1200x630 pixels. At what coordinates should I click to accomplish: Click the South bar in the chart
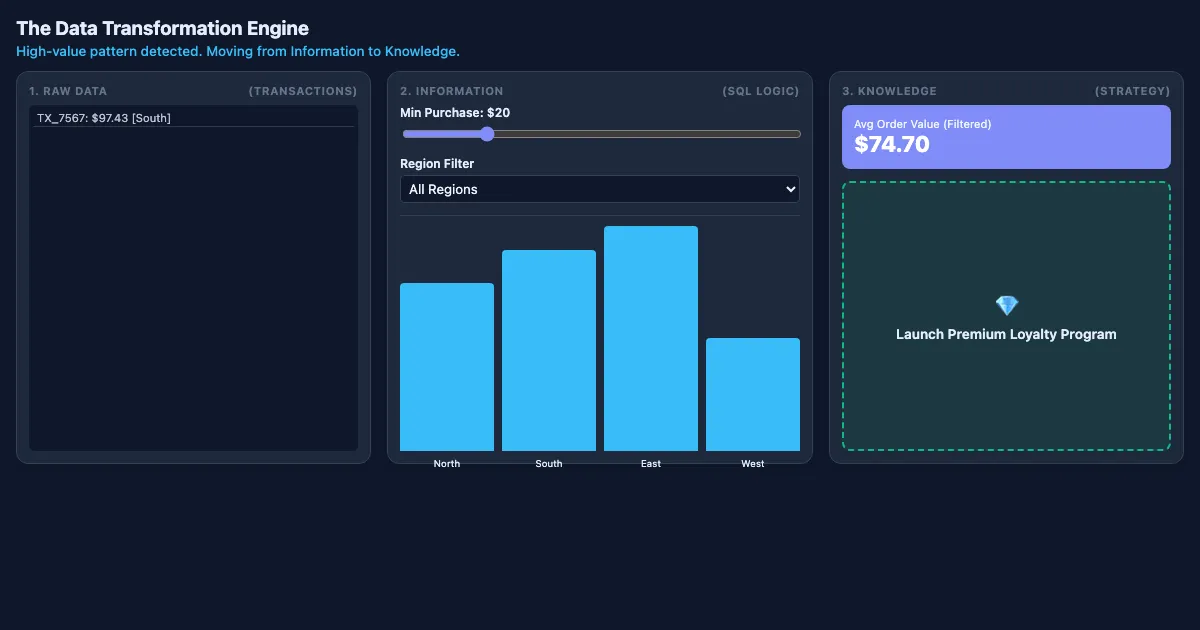click(x=549, y=350)
